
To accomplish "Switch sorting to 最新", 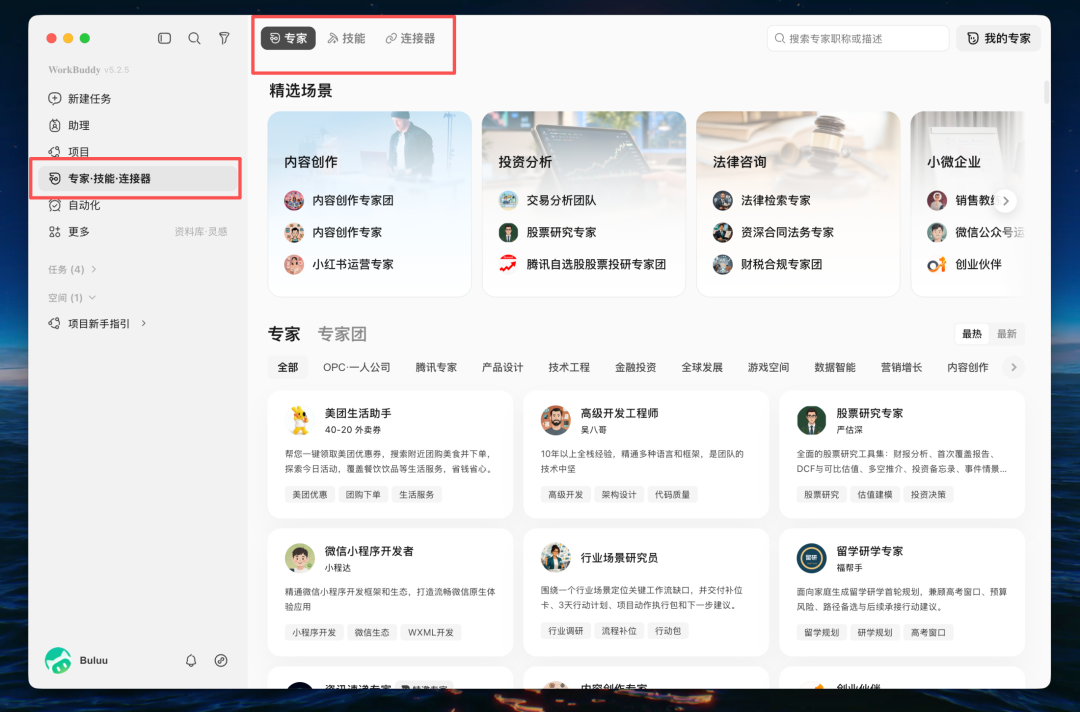I will pos(1007,334).
